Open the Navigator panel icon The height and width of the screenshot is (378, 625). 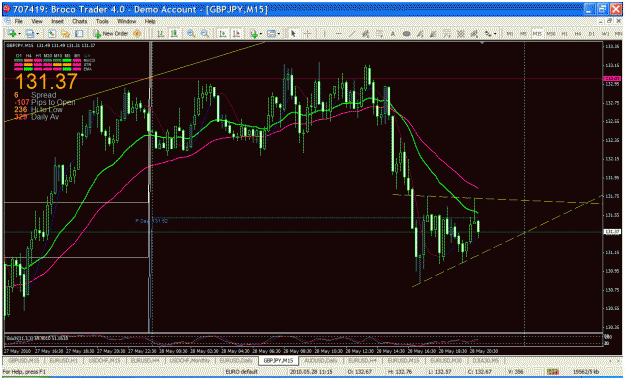[65, 34]
